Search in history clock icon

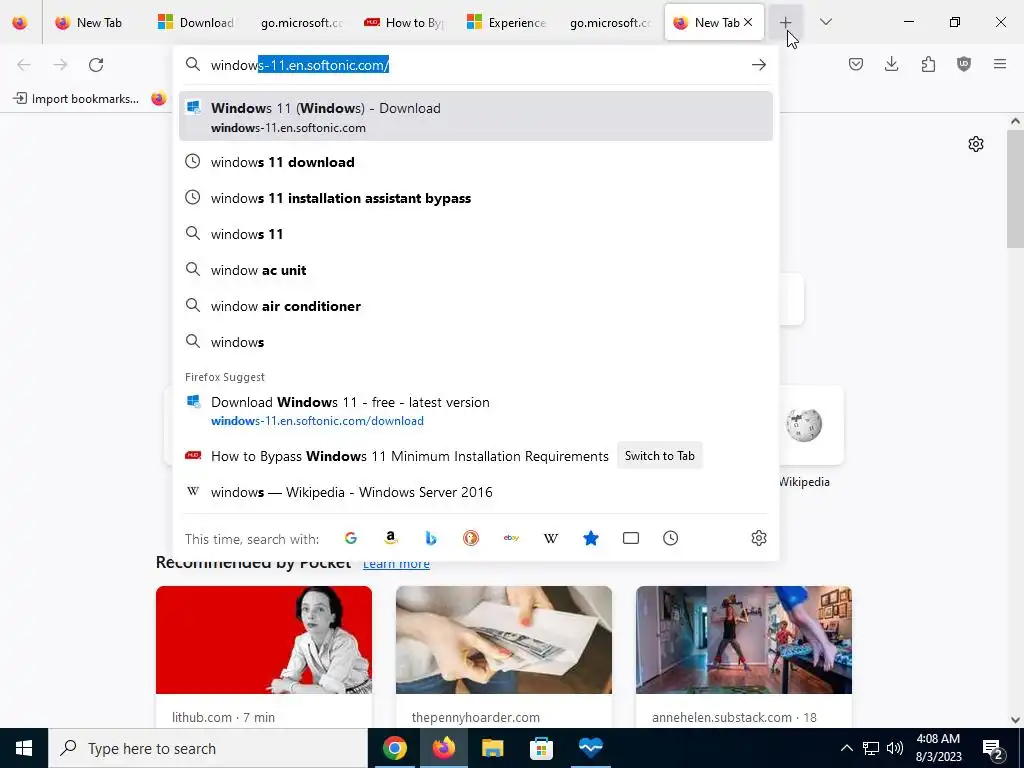pos(671,538)
